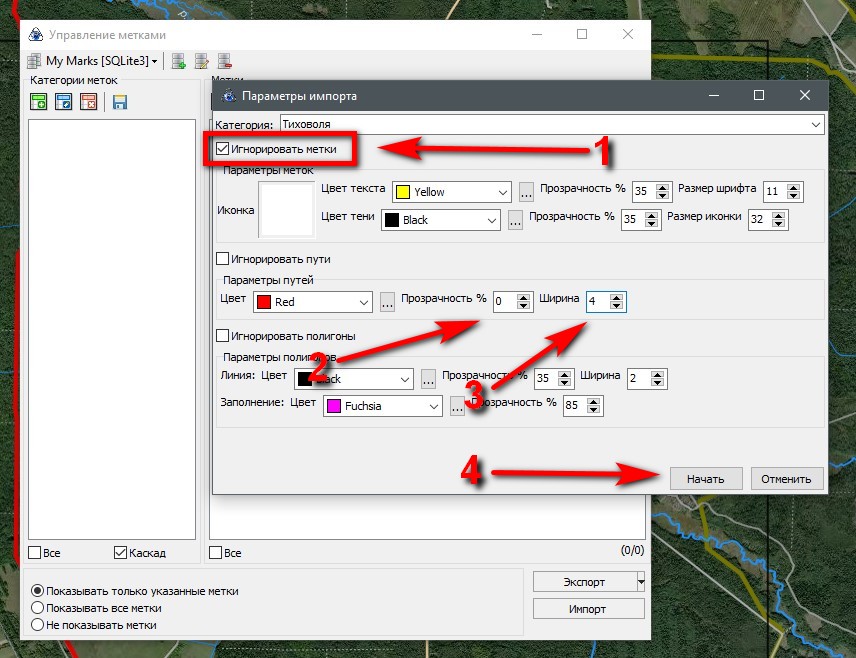Click the Управление метками title bar app icon
This screenshot has height=658, width=856.
click(35, 34)
